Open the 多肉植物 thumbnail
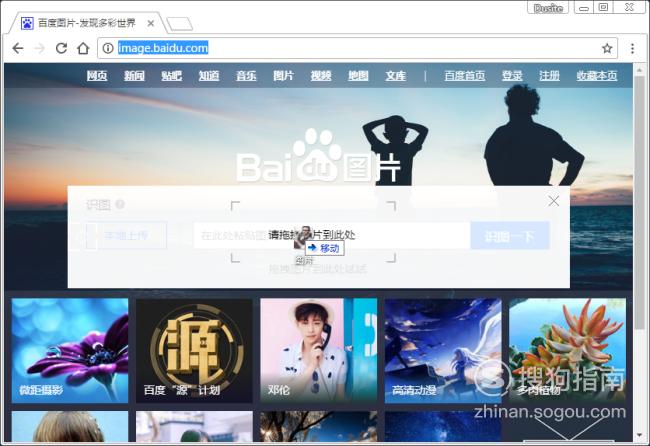The width and height of the screenshot is (650, 446). tap(568, 350)
